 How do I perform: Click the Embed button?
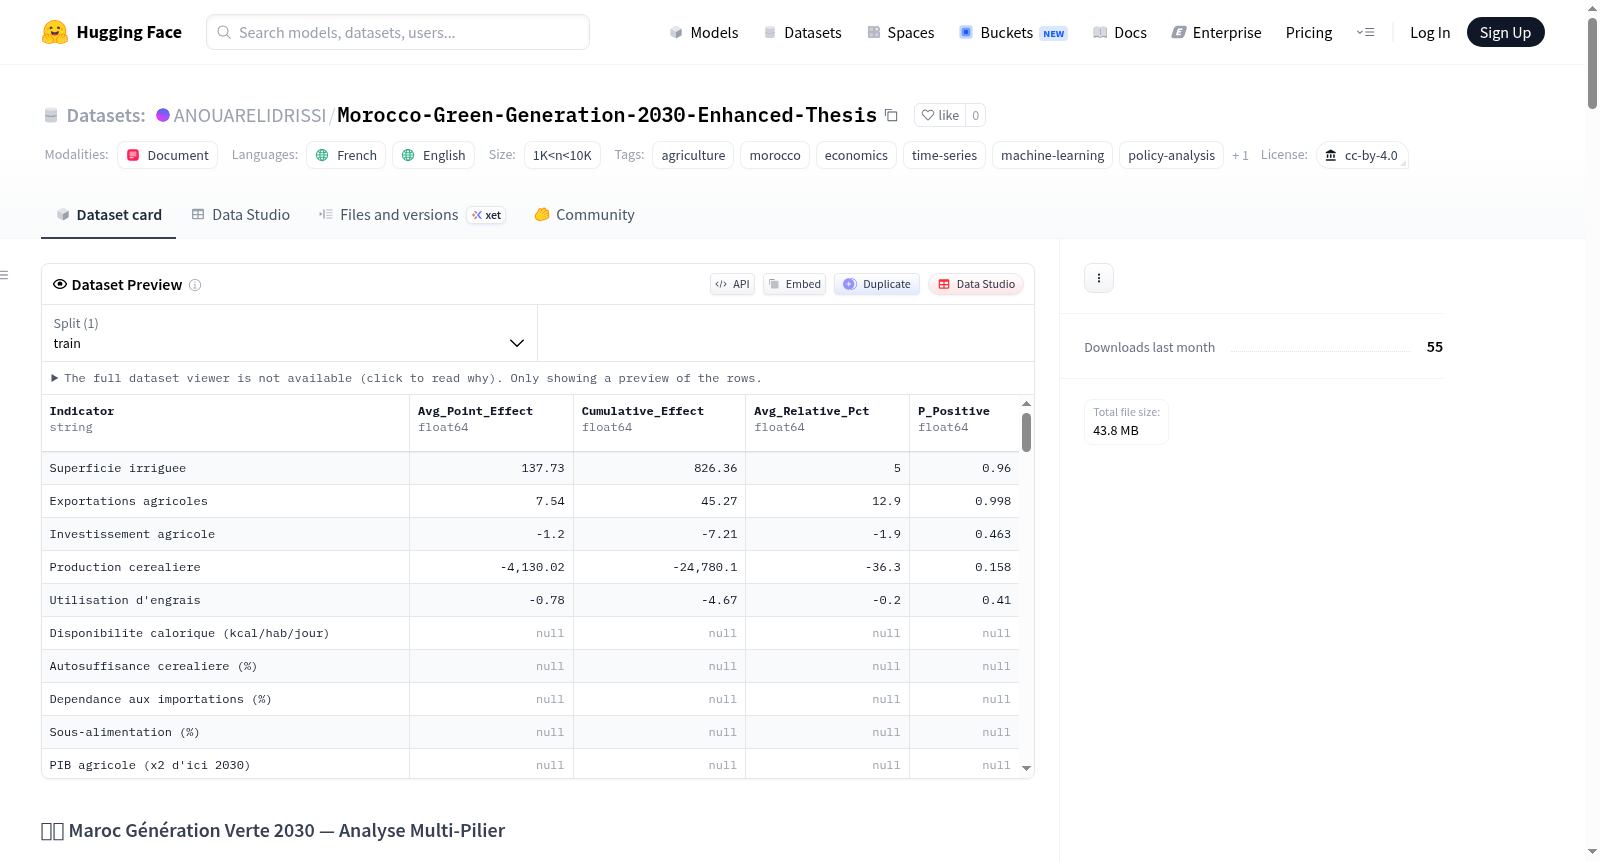(x=795, y=284)
